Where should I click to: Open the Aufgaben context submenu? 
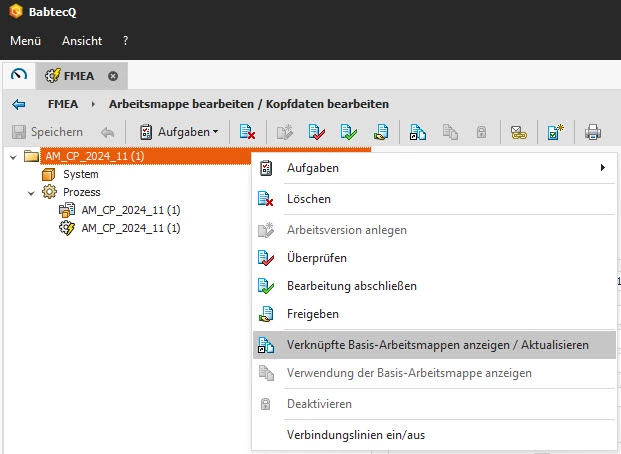tap(434, 168)
